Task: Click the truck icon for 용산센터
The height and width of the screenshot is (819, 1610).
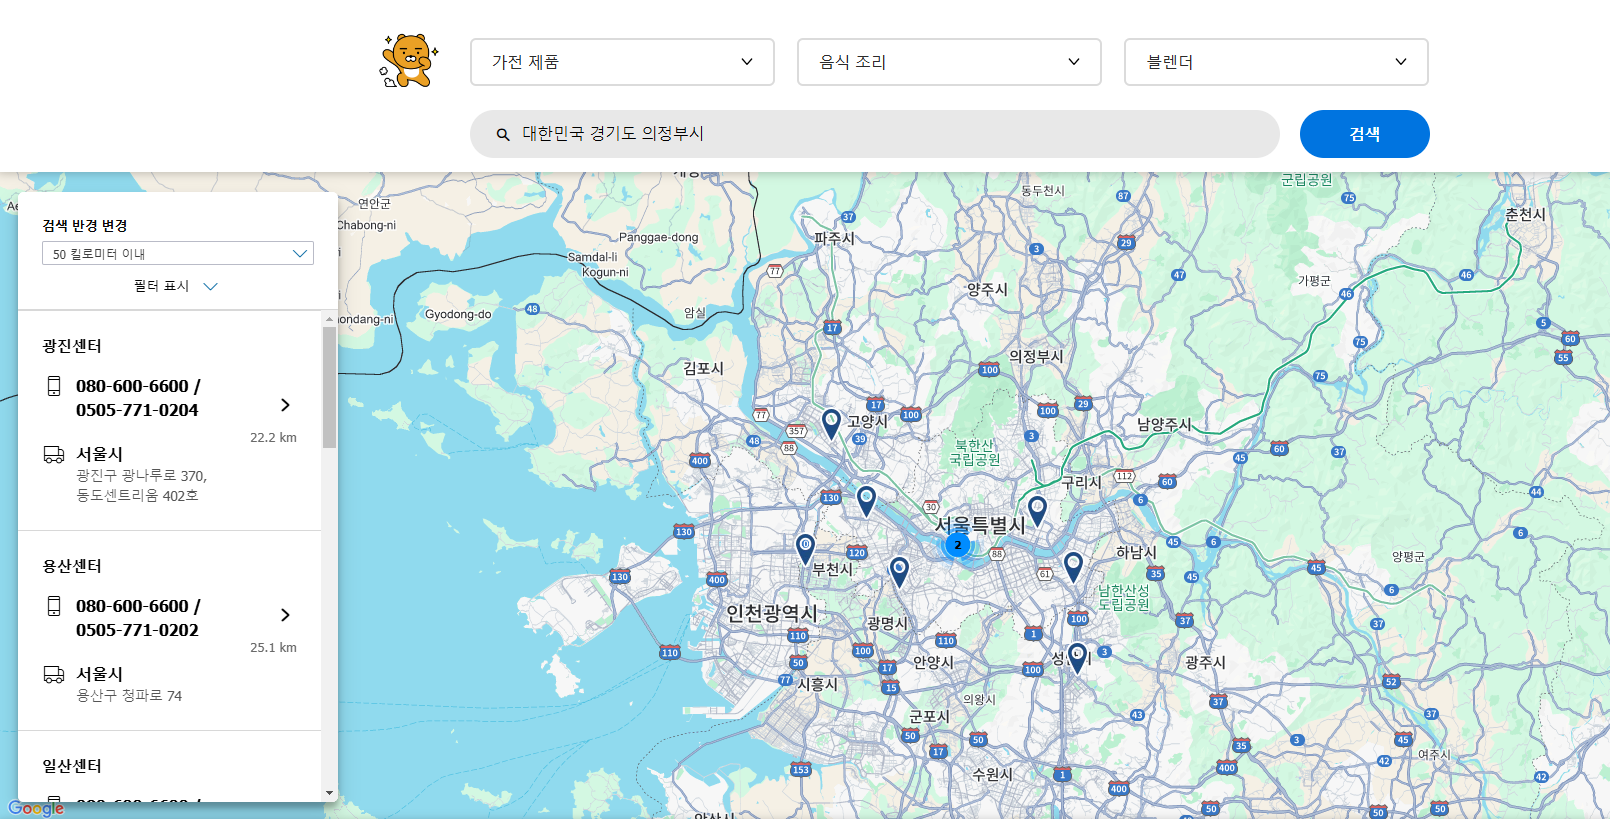Action: (54, 675)
